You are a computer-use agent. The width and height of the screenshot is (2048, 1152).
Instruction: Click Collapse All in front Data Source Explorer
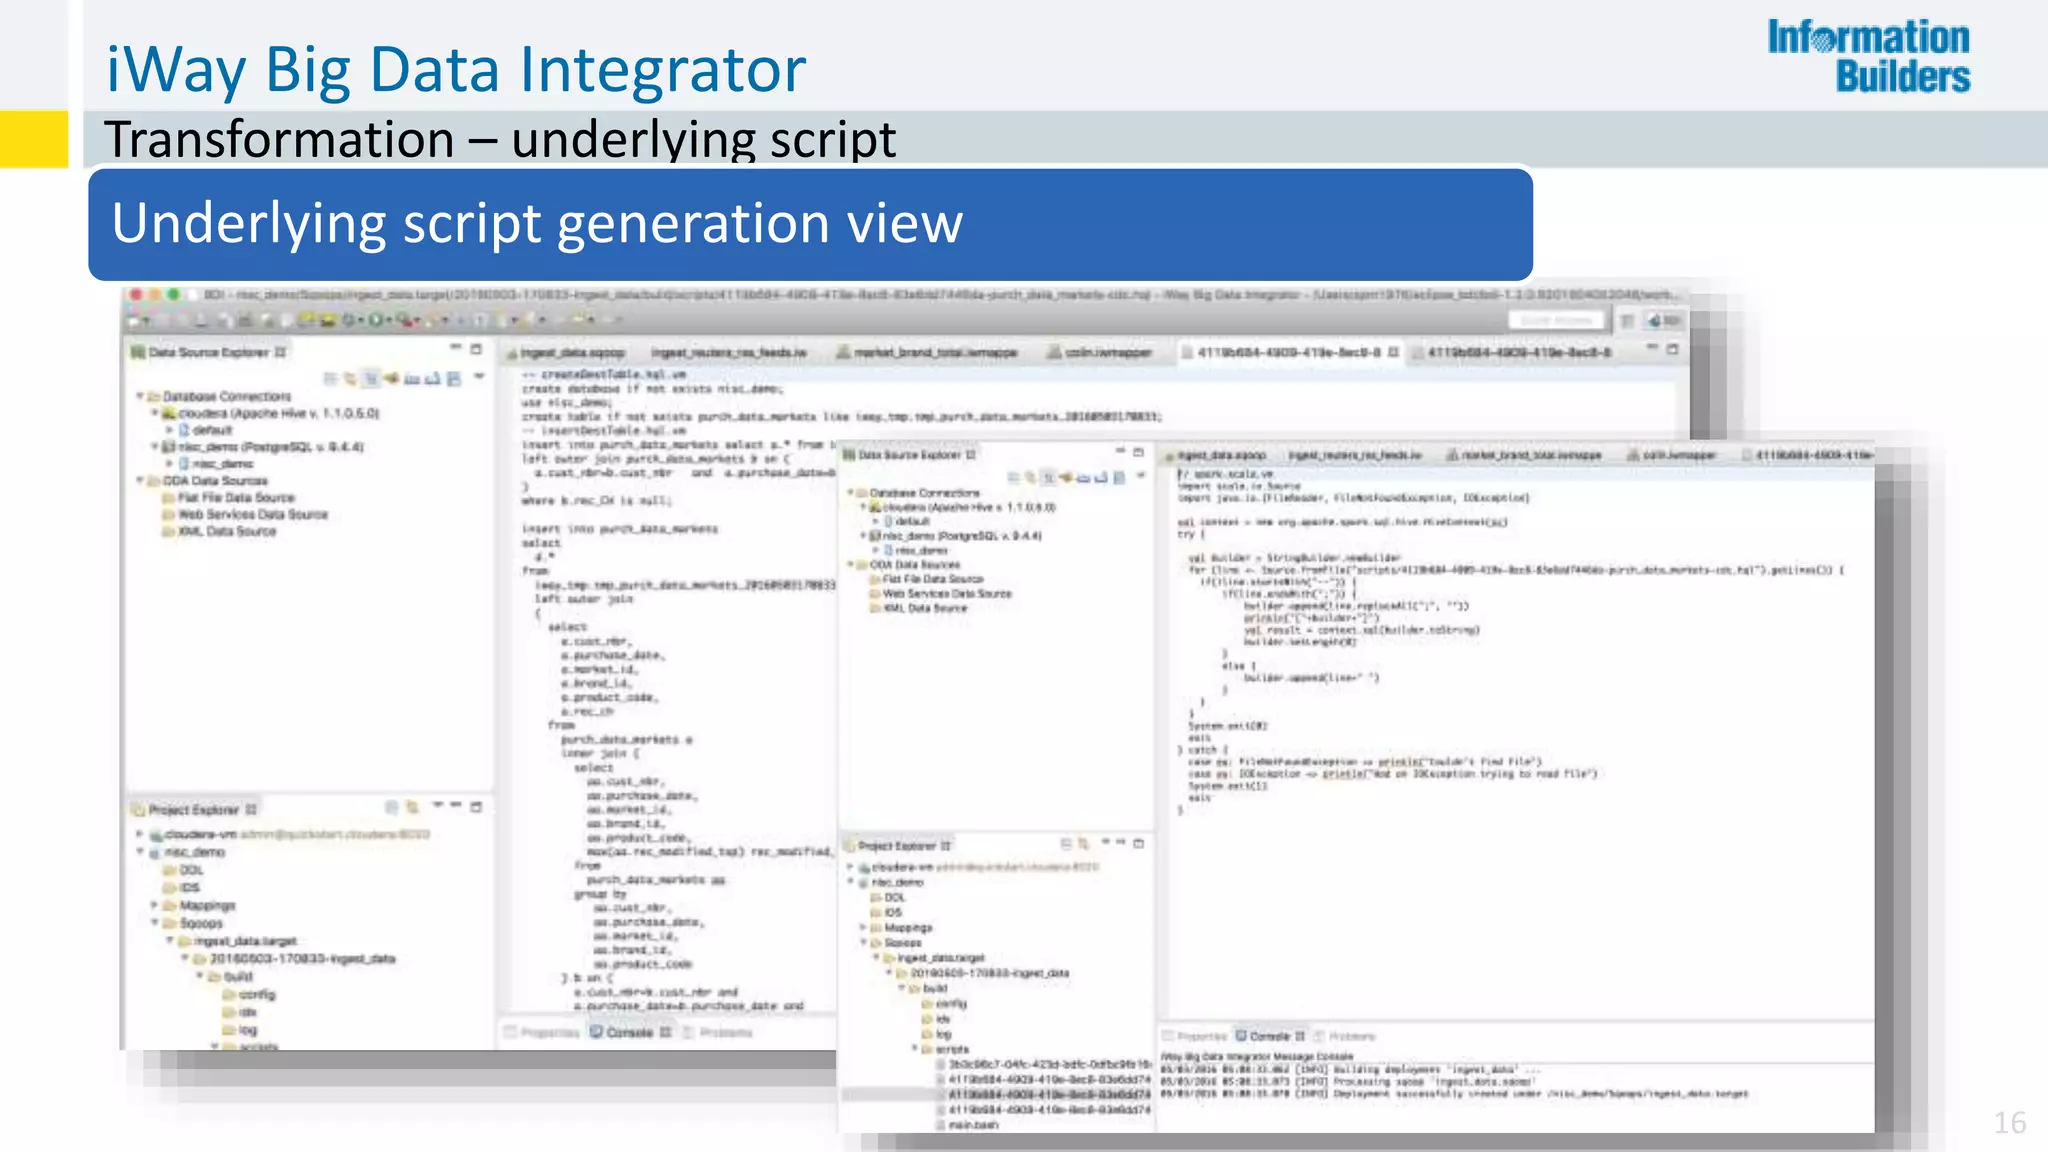1012,477
